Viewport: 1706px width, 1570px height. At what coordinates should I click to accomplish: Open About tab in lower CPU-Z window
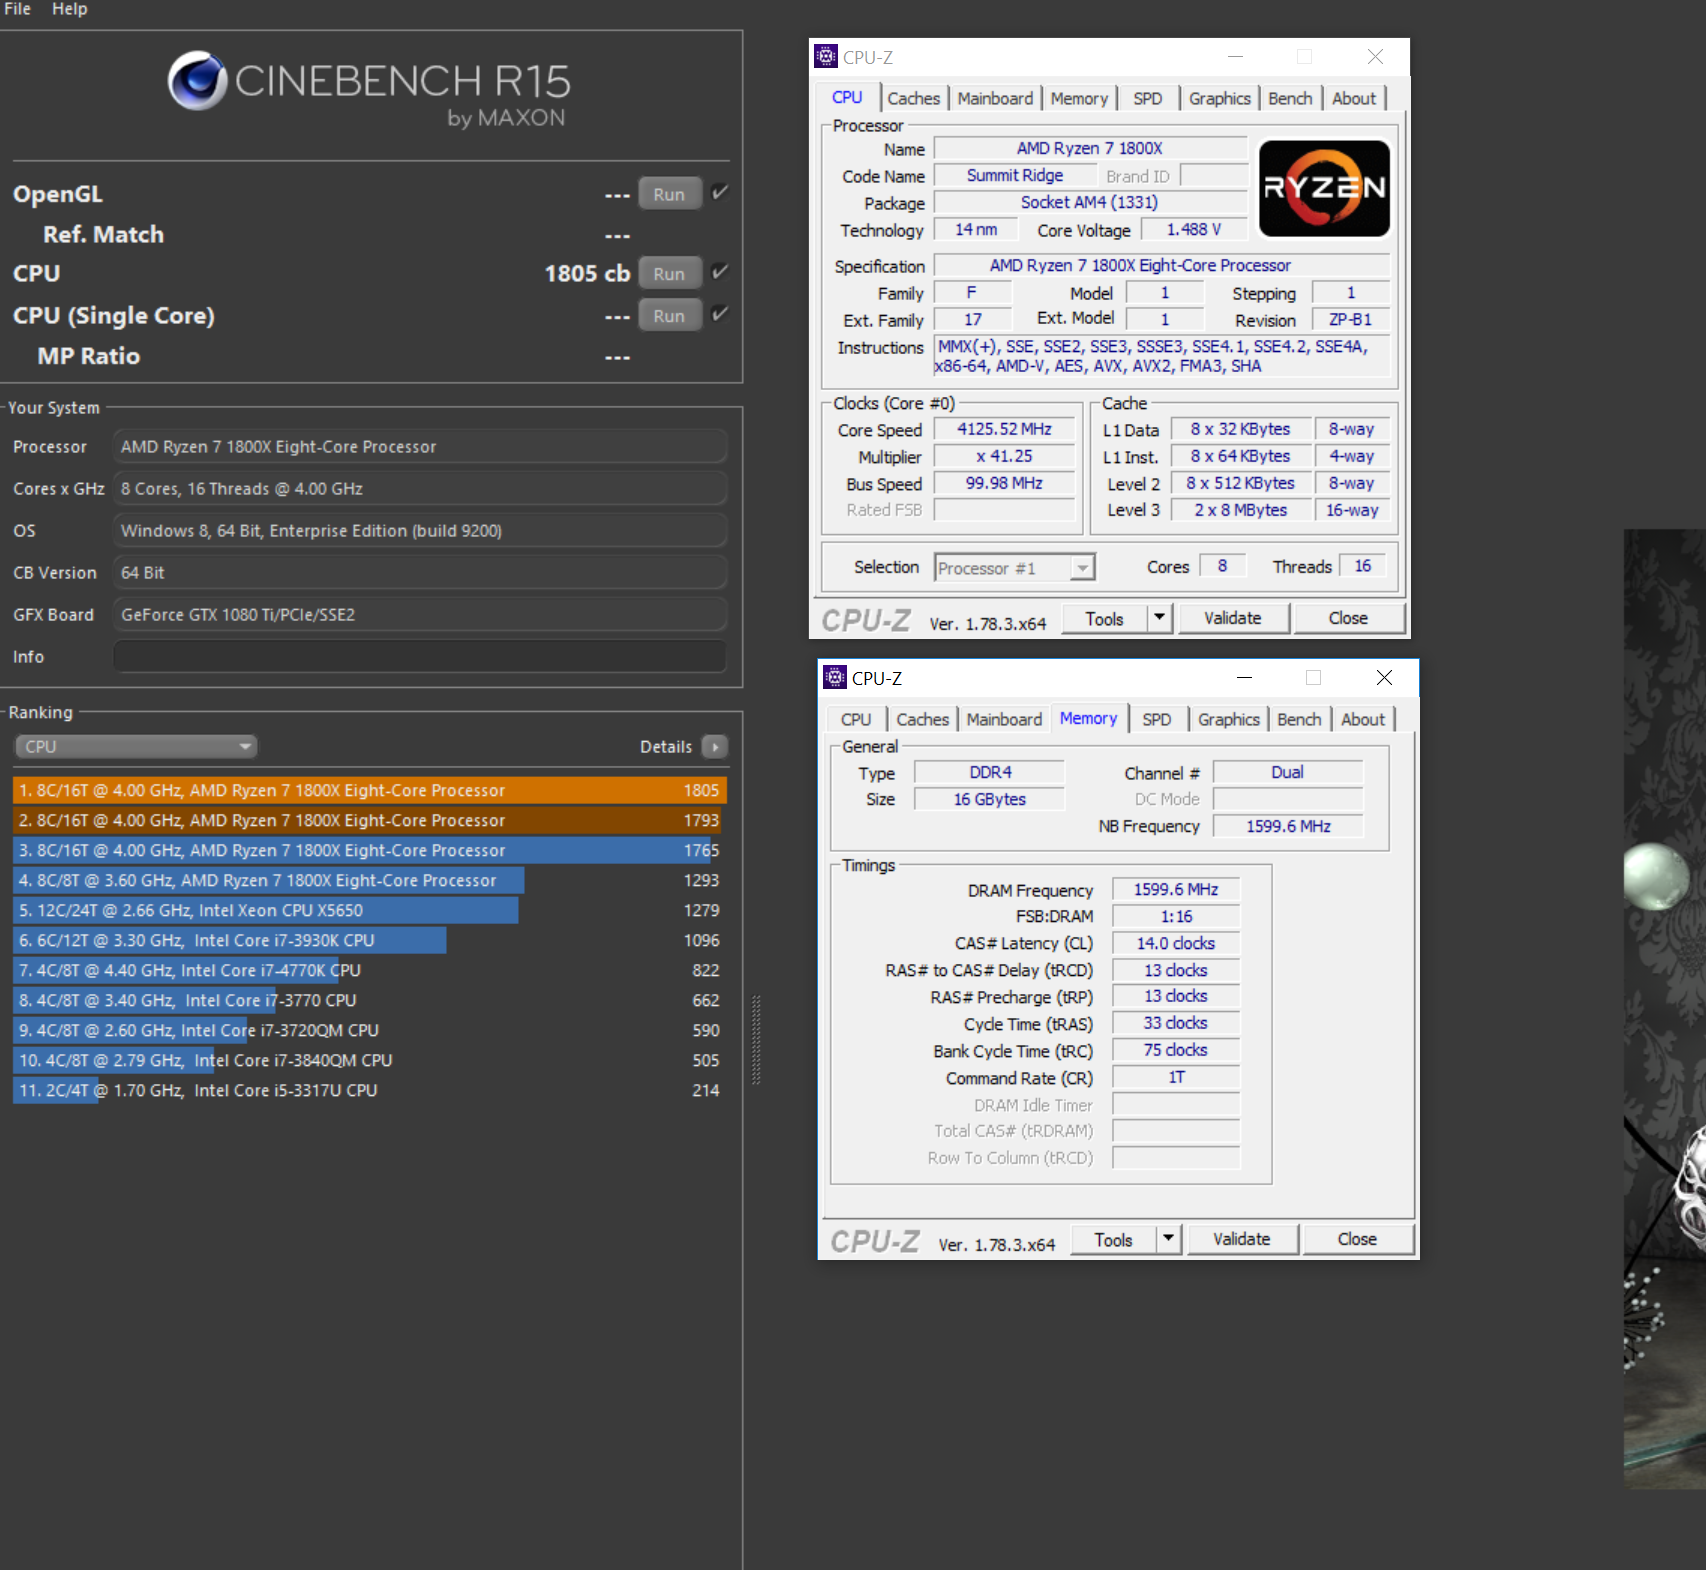1363,719
